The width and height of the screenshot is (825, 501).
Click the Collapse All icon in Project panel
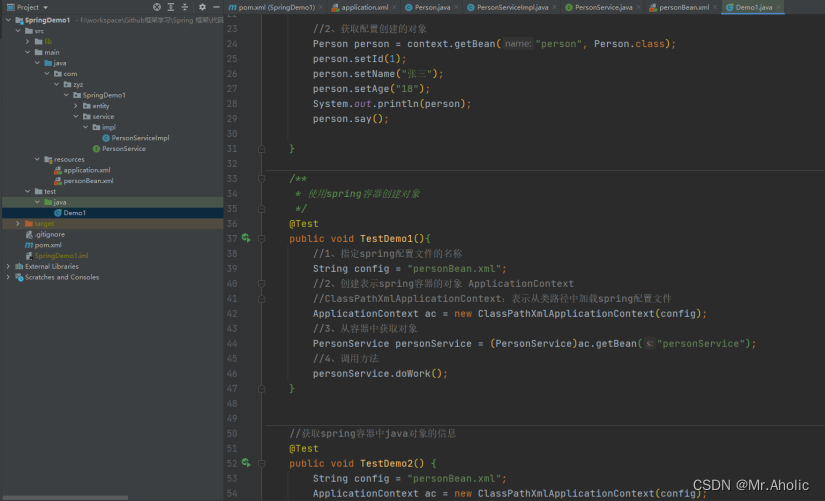[x=185, y=7]
